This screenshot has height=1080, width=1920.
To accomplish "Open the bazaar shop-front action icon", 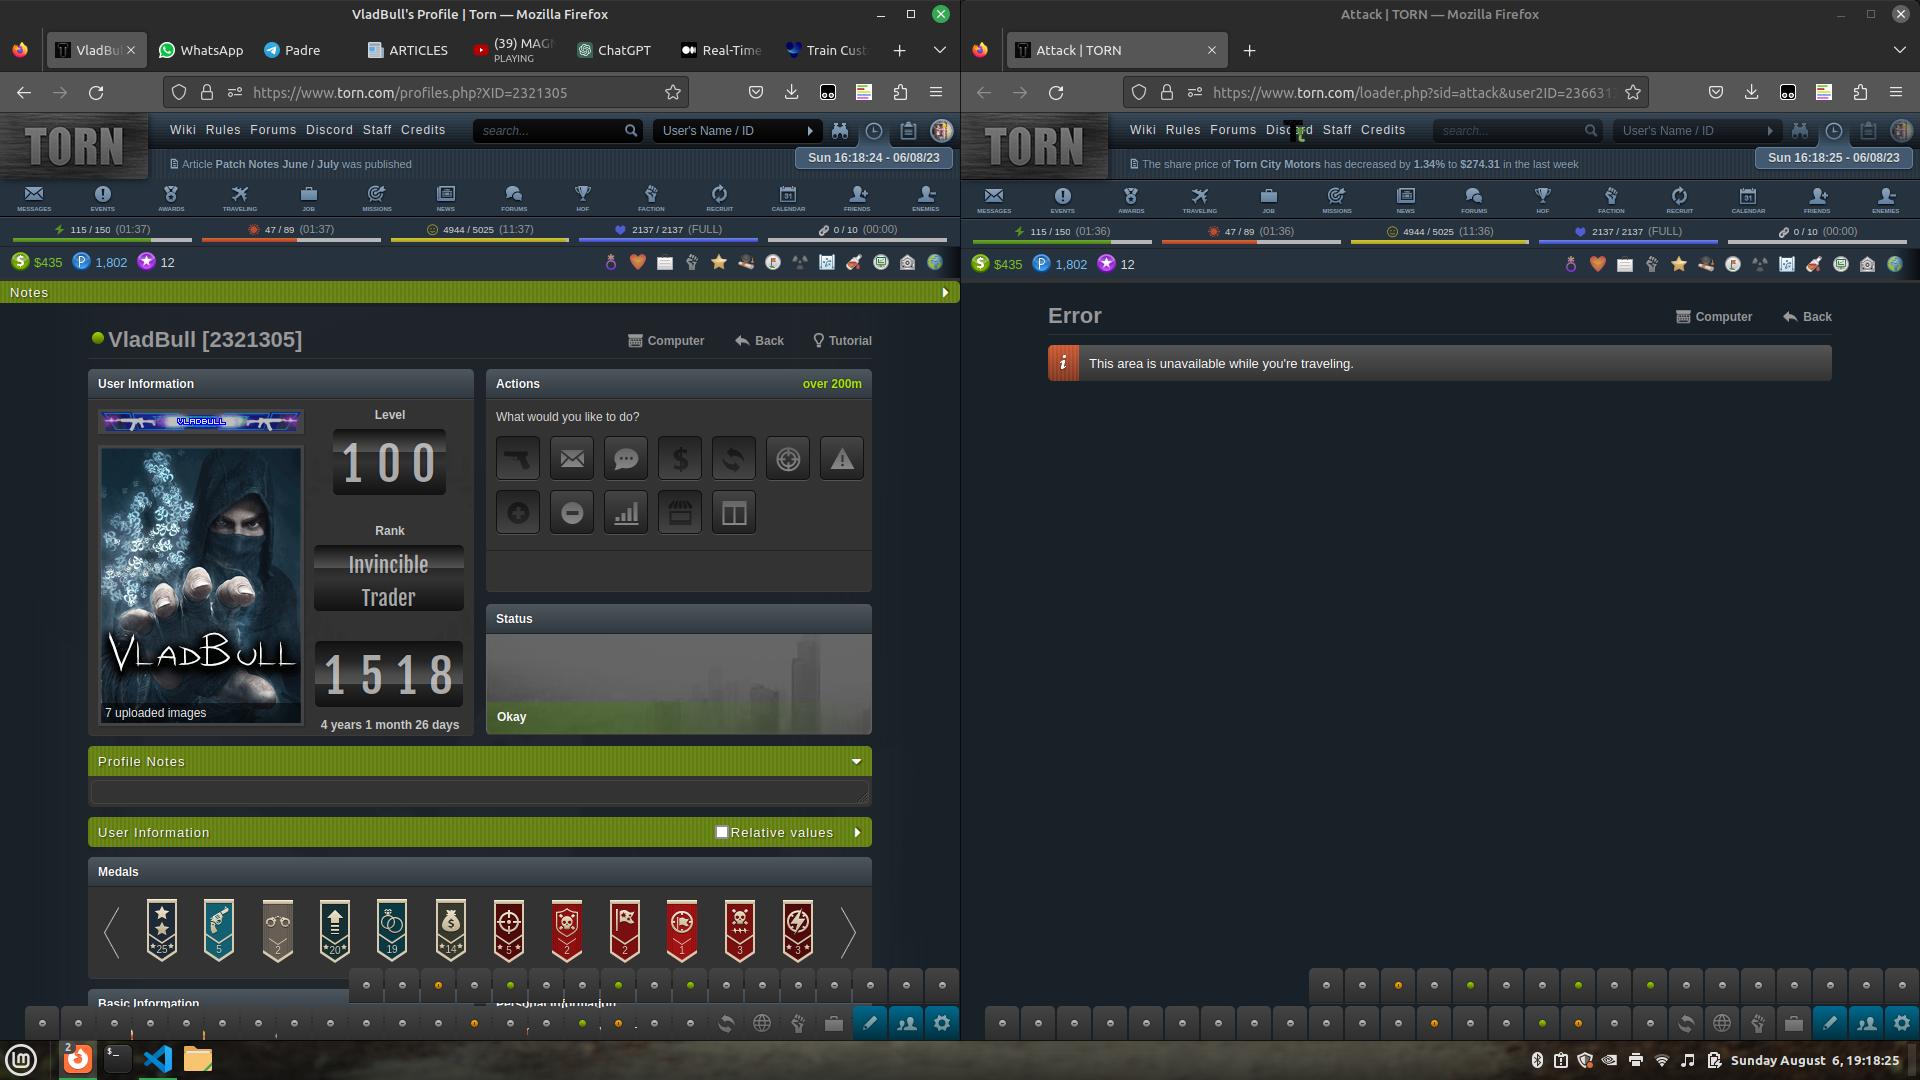I will point(680,513).
